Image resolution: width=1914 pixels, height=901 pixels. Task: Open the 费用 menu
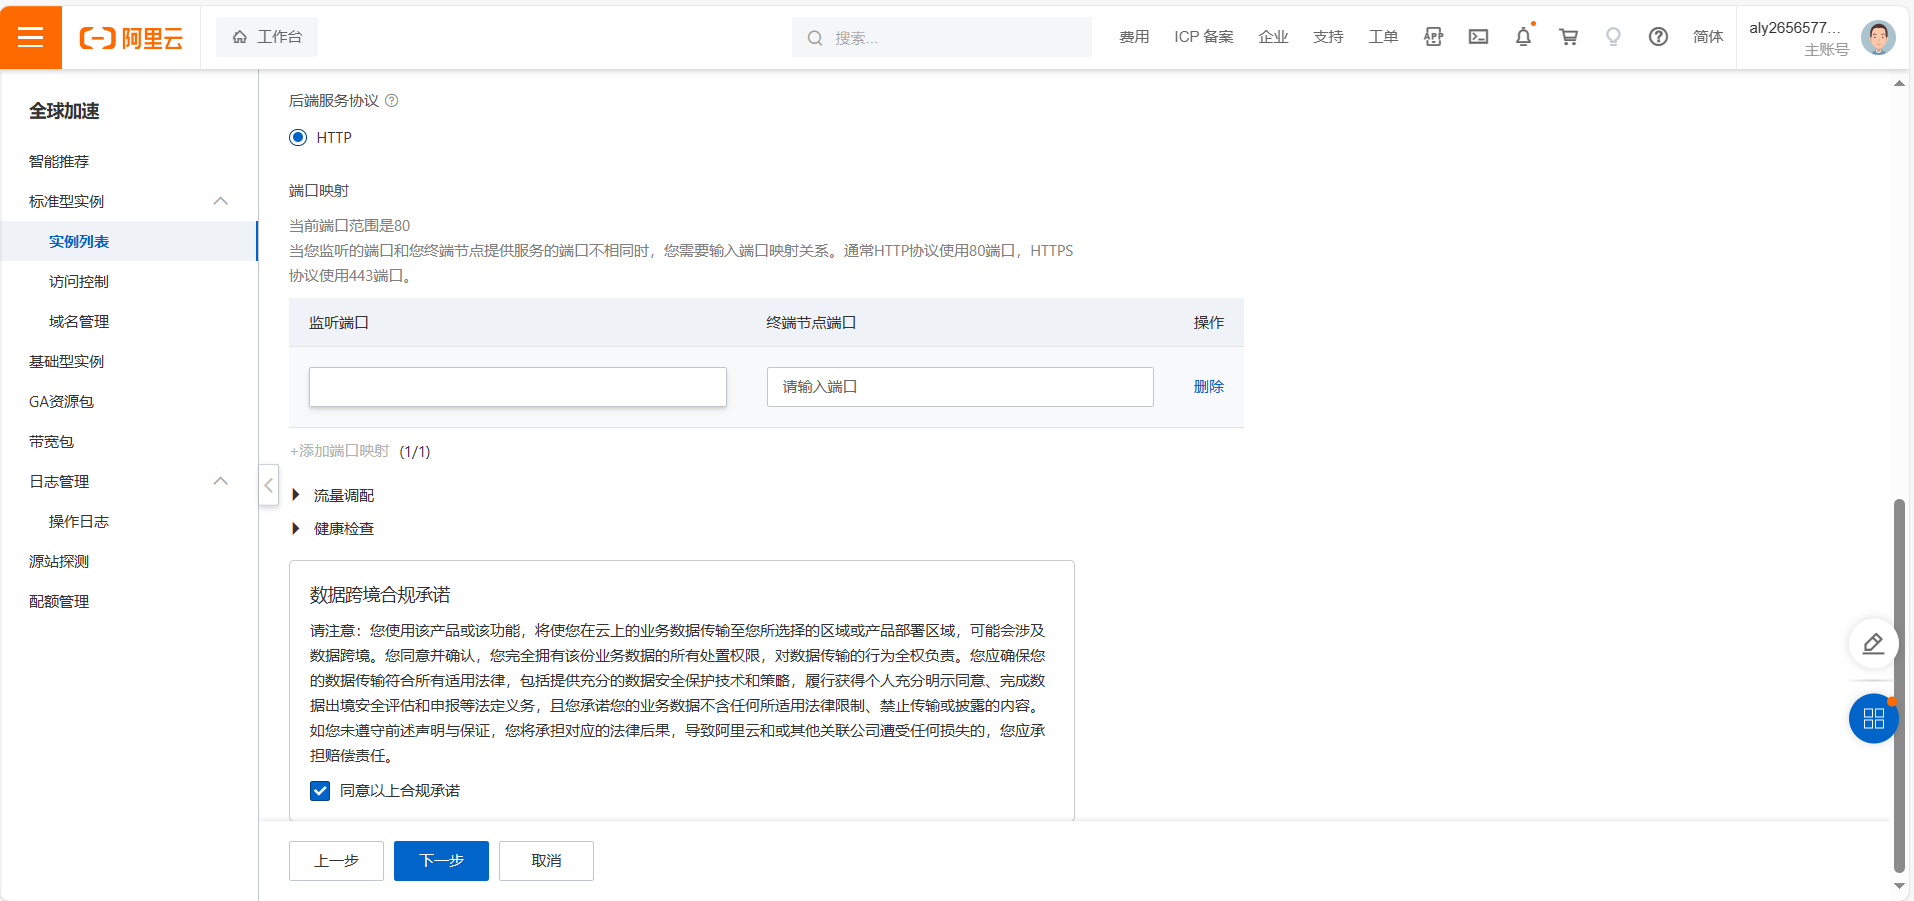1134,37
